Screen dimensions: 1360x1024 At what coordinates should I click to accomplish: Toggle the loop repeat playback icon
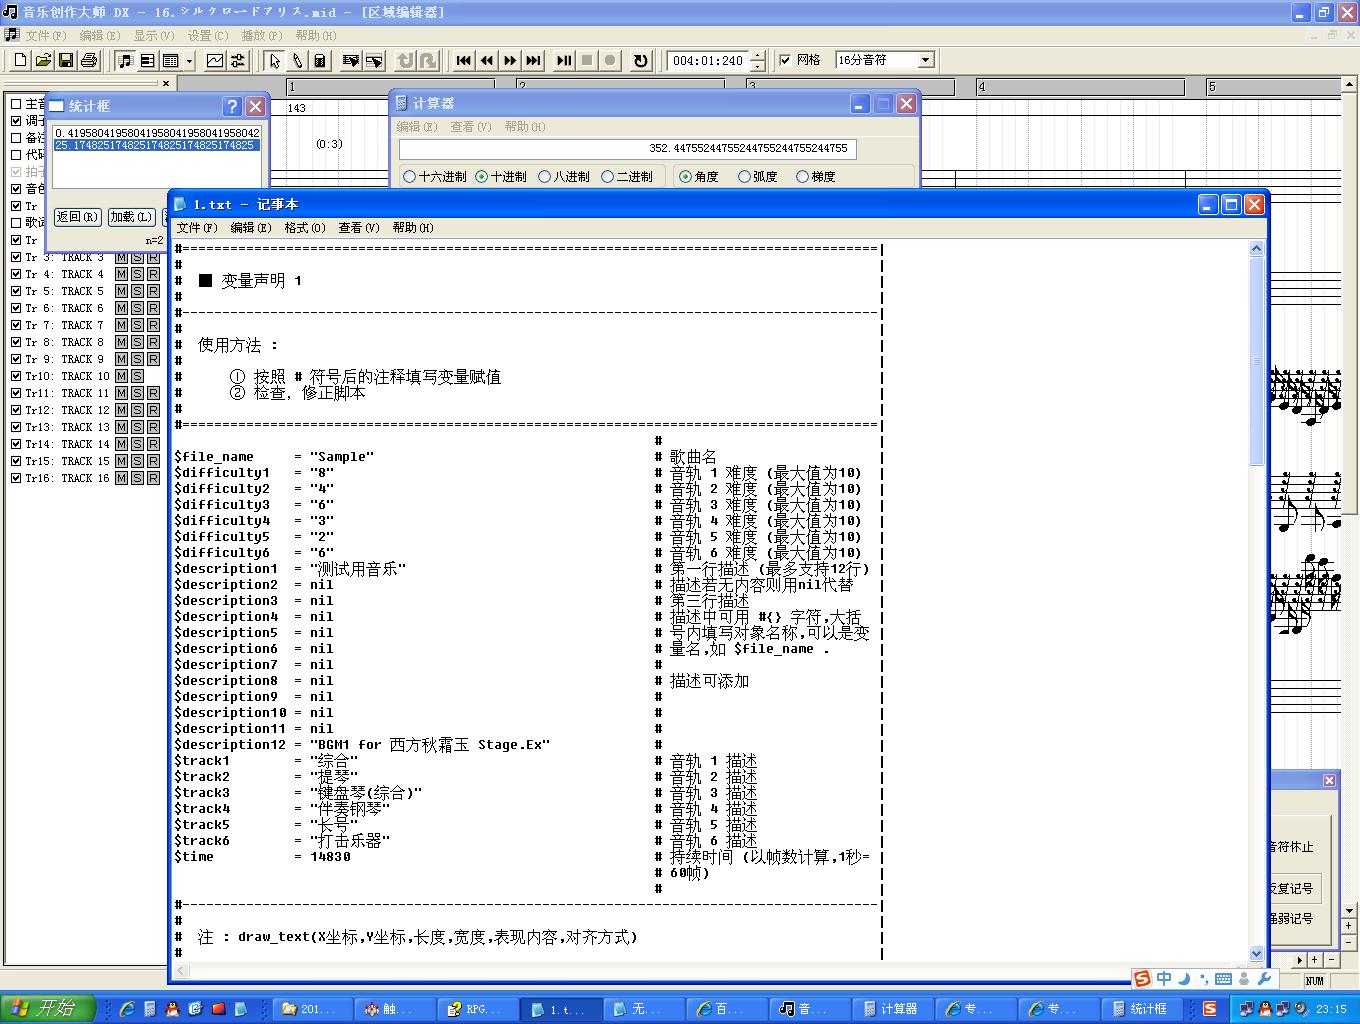[641, 61]
